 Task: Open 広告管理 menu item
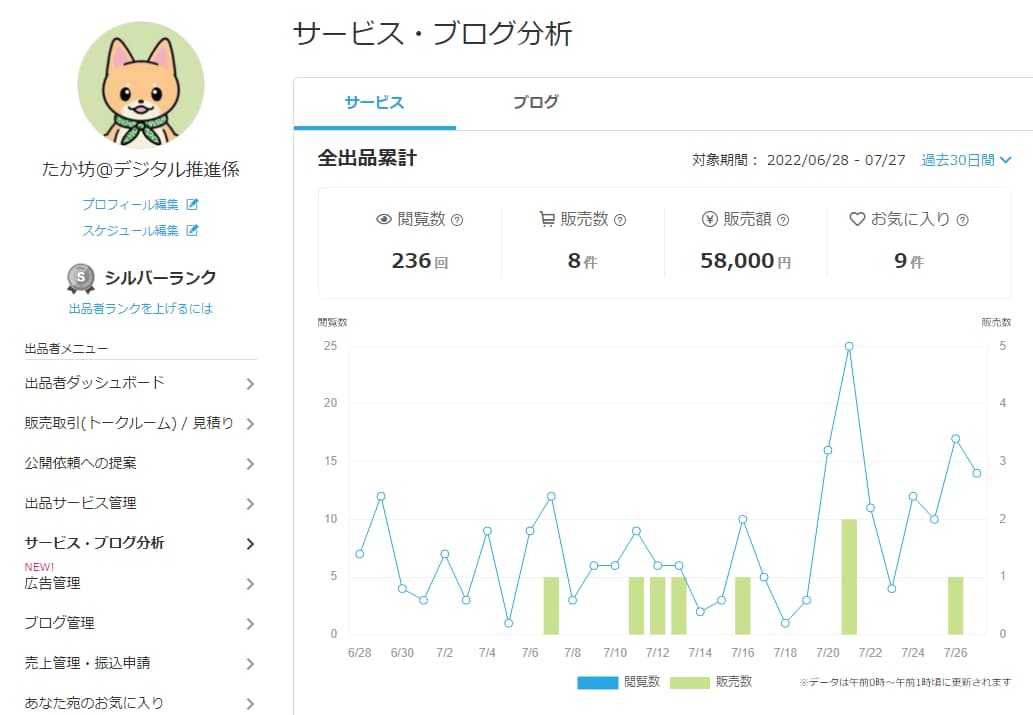click(140, 583)
